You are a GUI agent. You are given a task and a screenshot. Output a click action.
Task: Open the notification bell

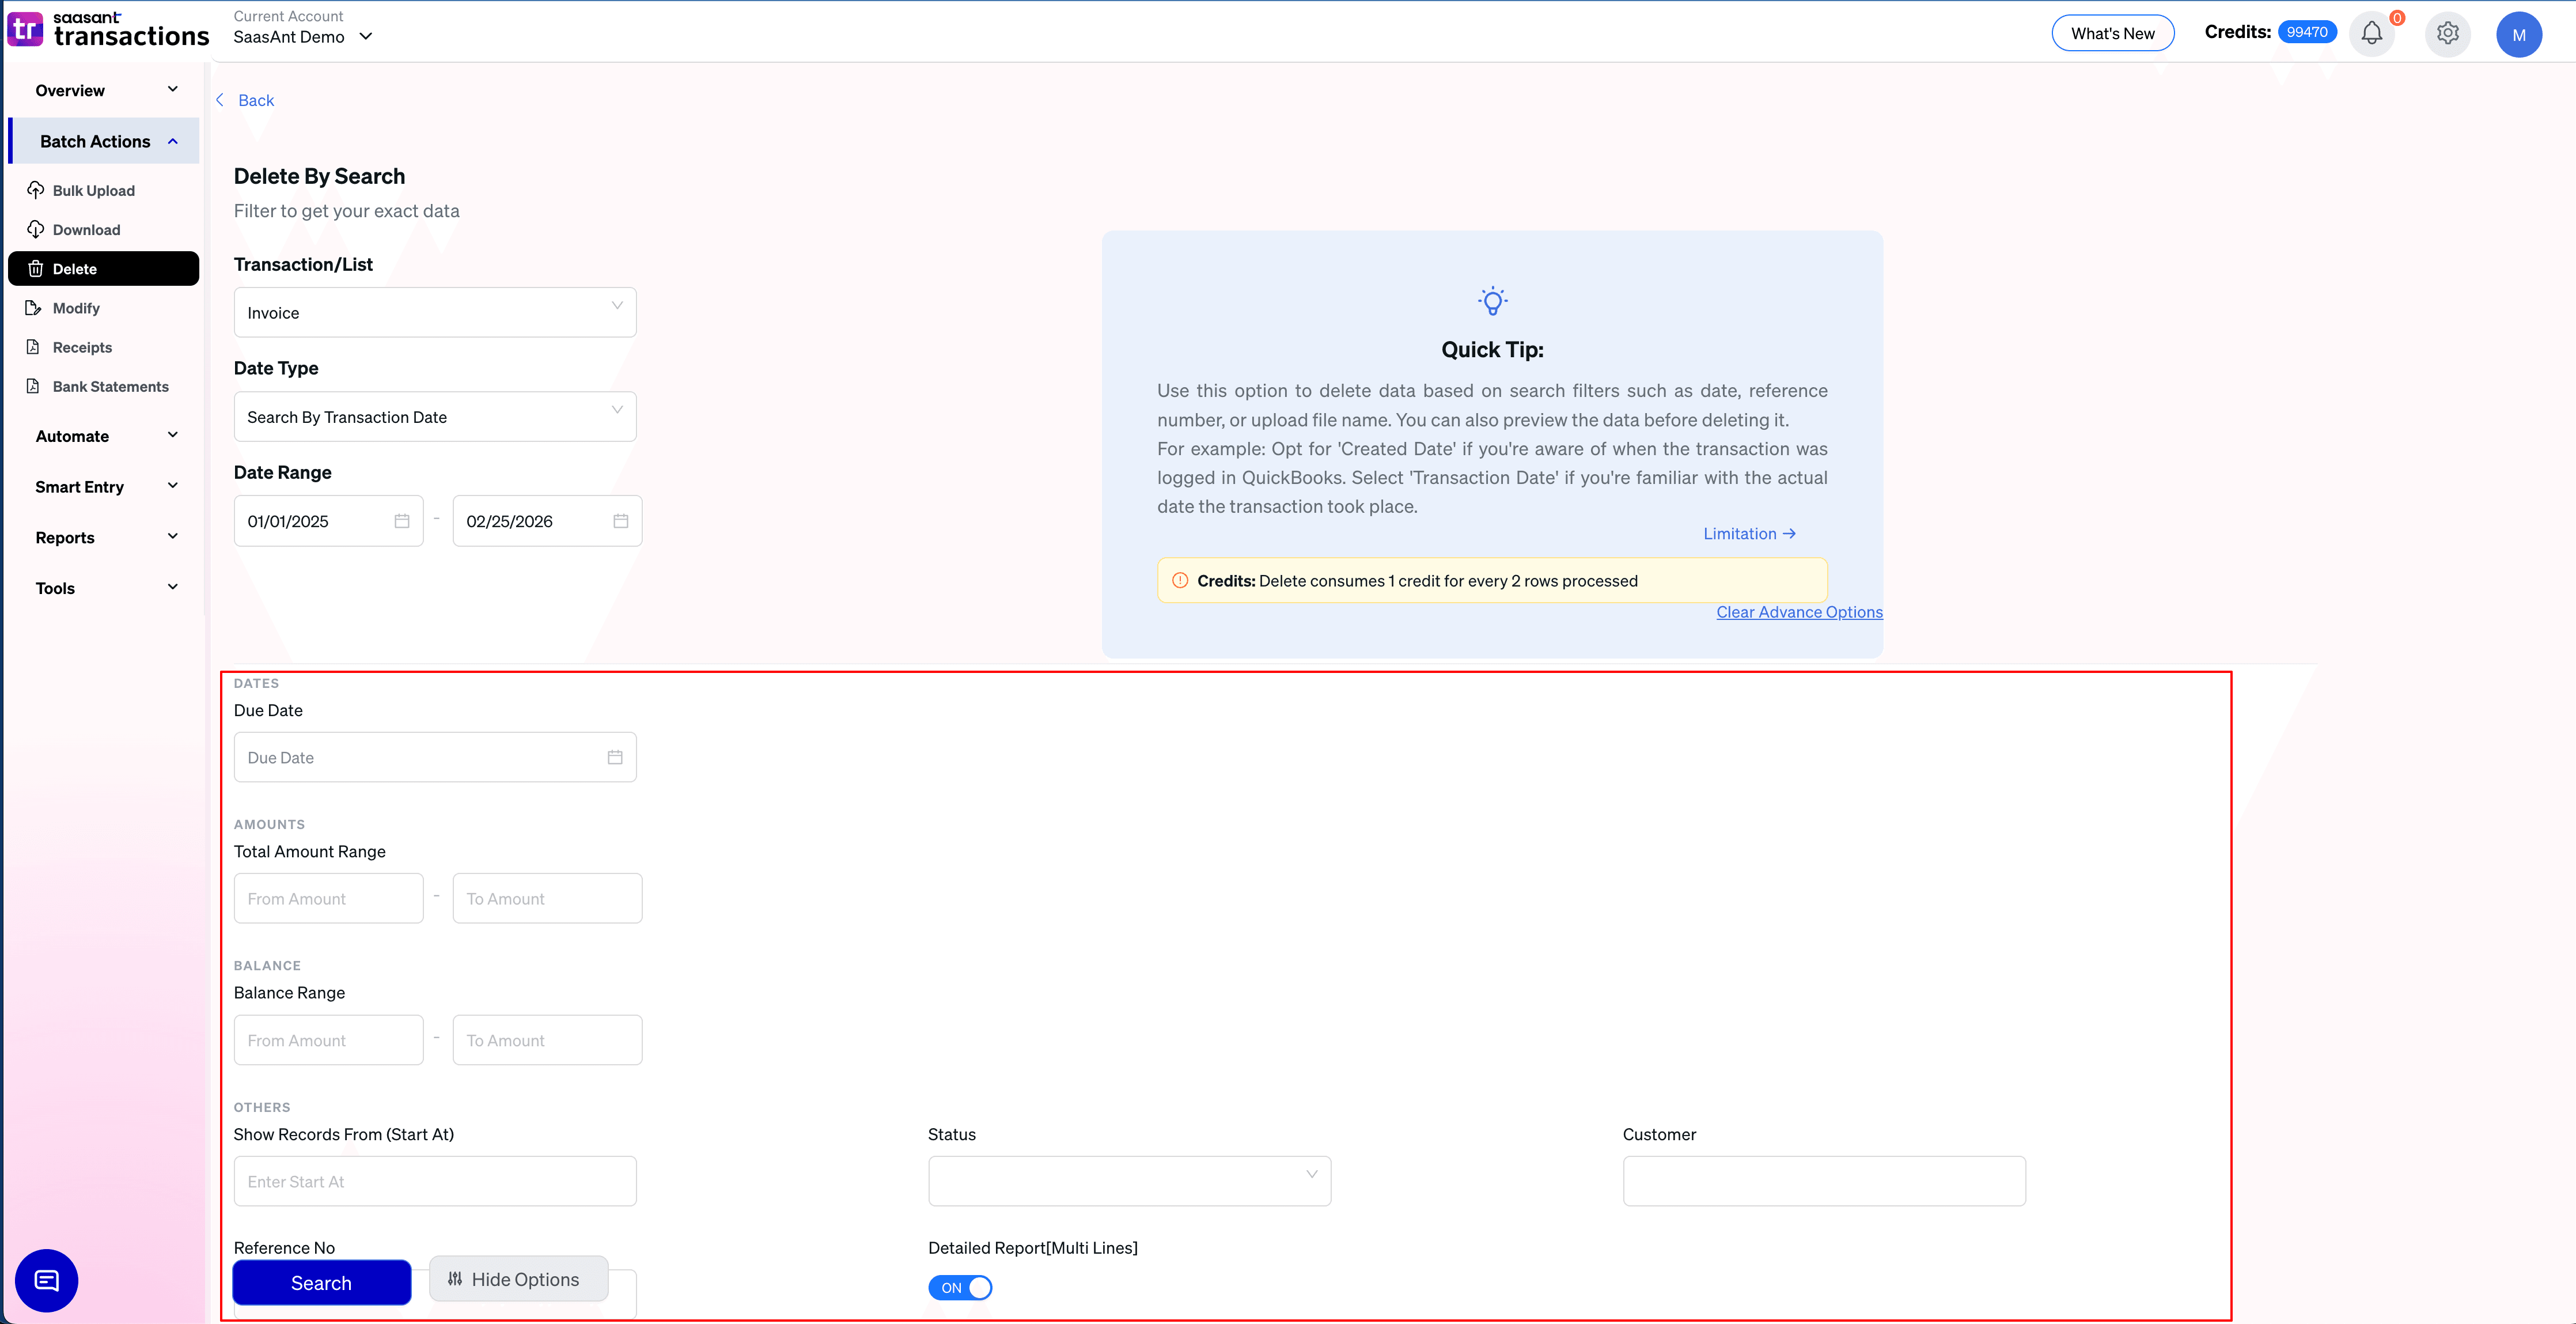tap(2371, 33)
